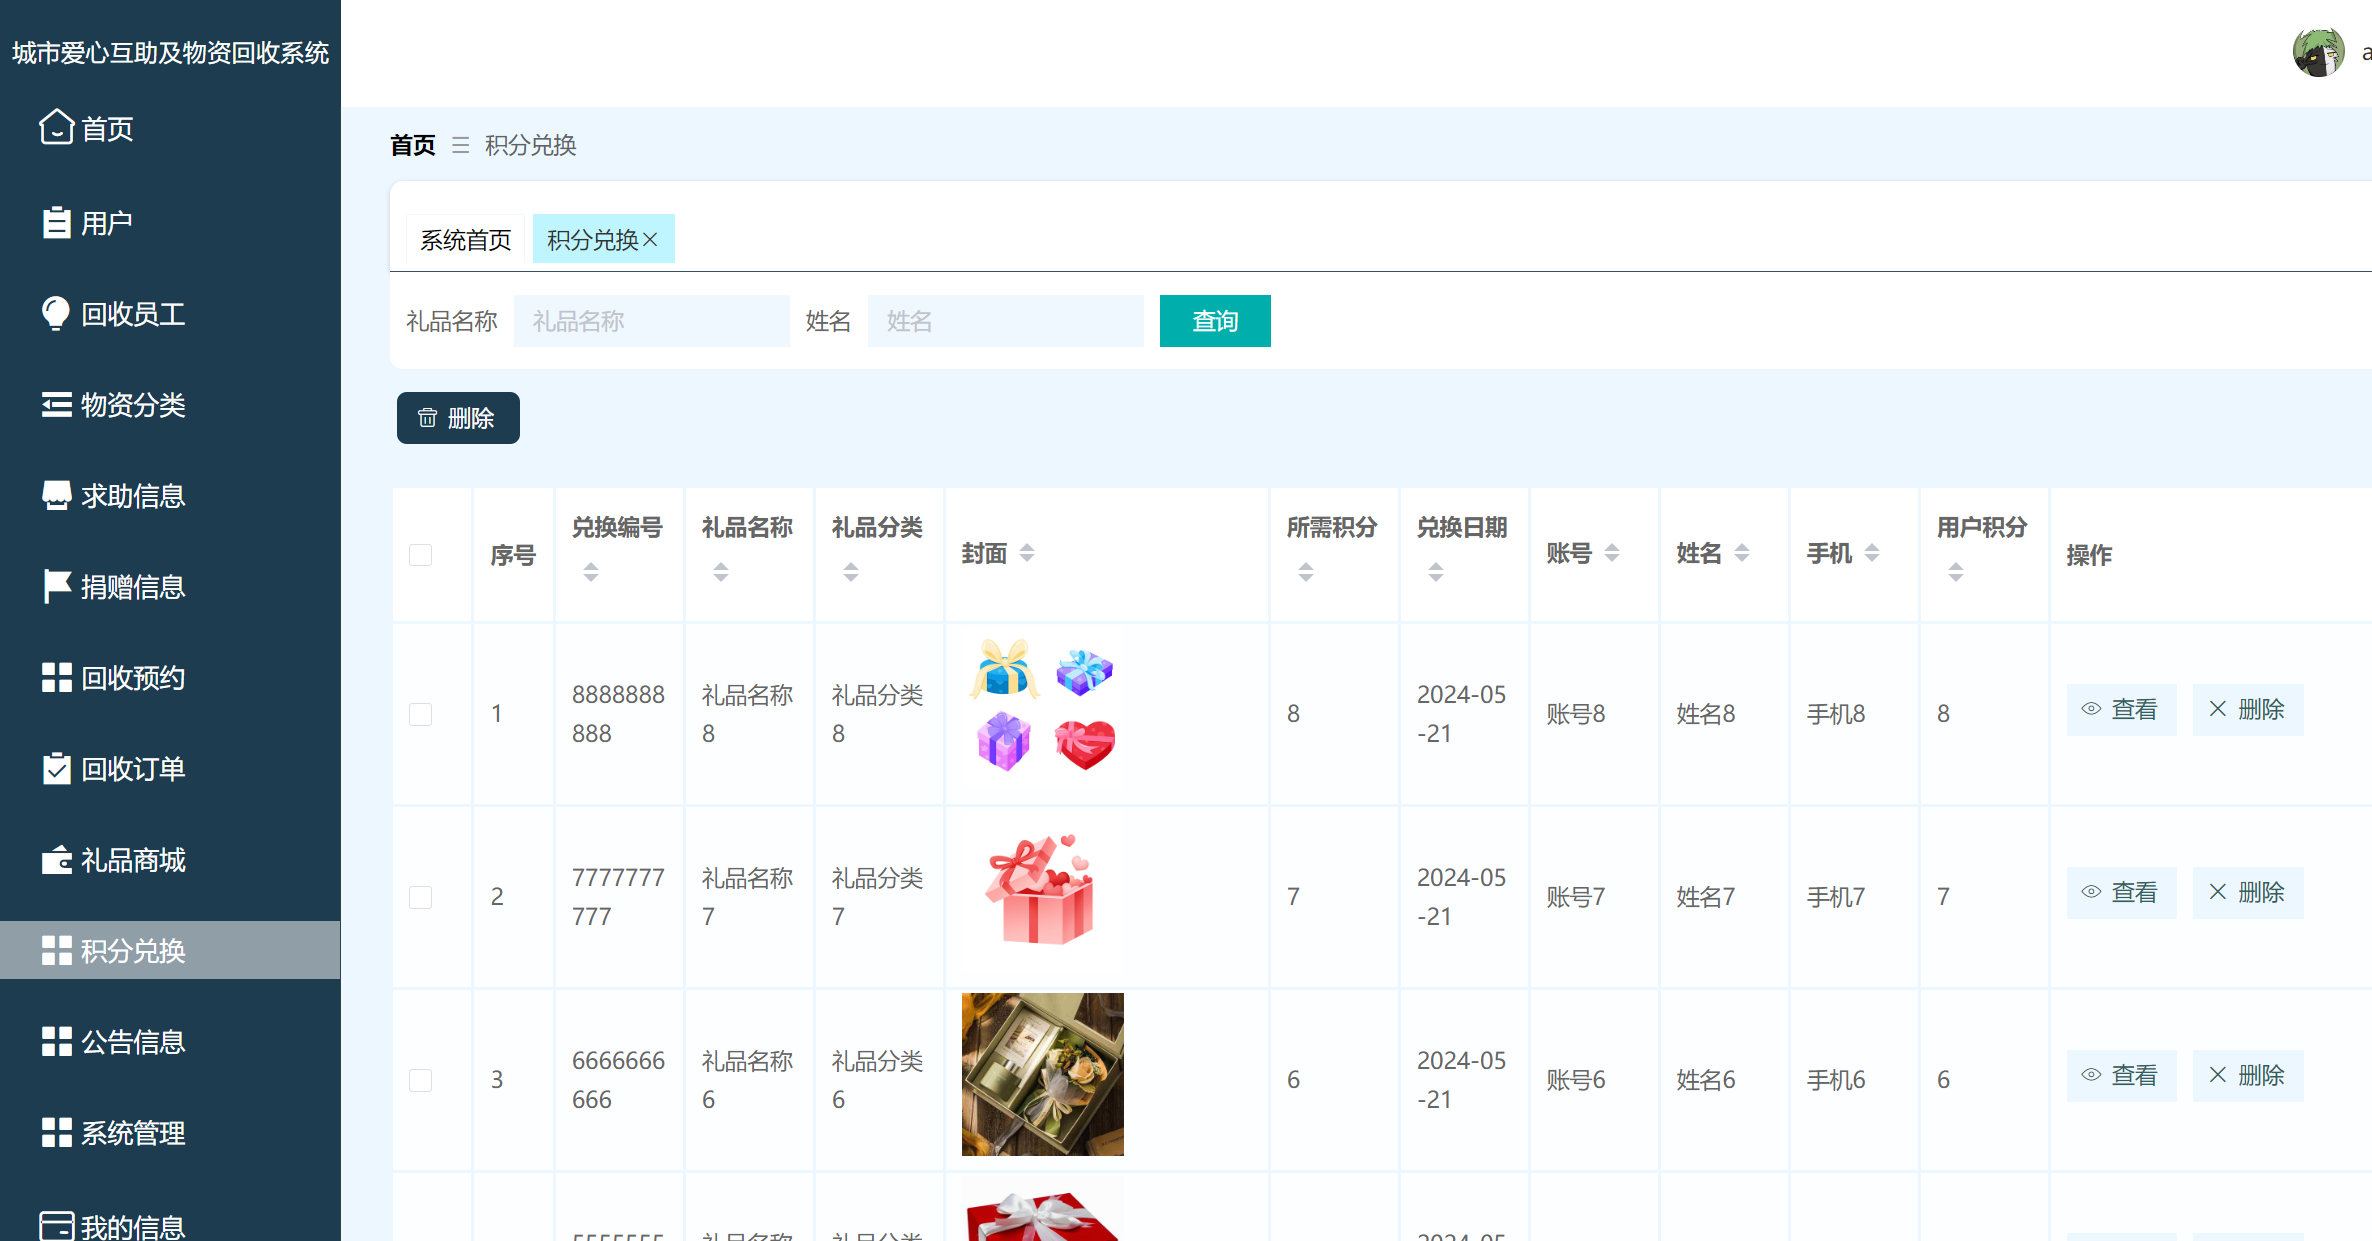Open 礼品商城 via its shop icon
This screenshot has height=1241, width=2372.
pos(56,859)
